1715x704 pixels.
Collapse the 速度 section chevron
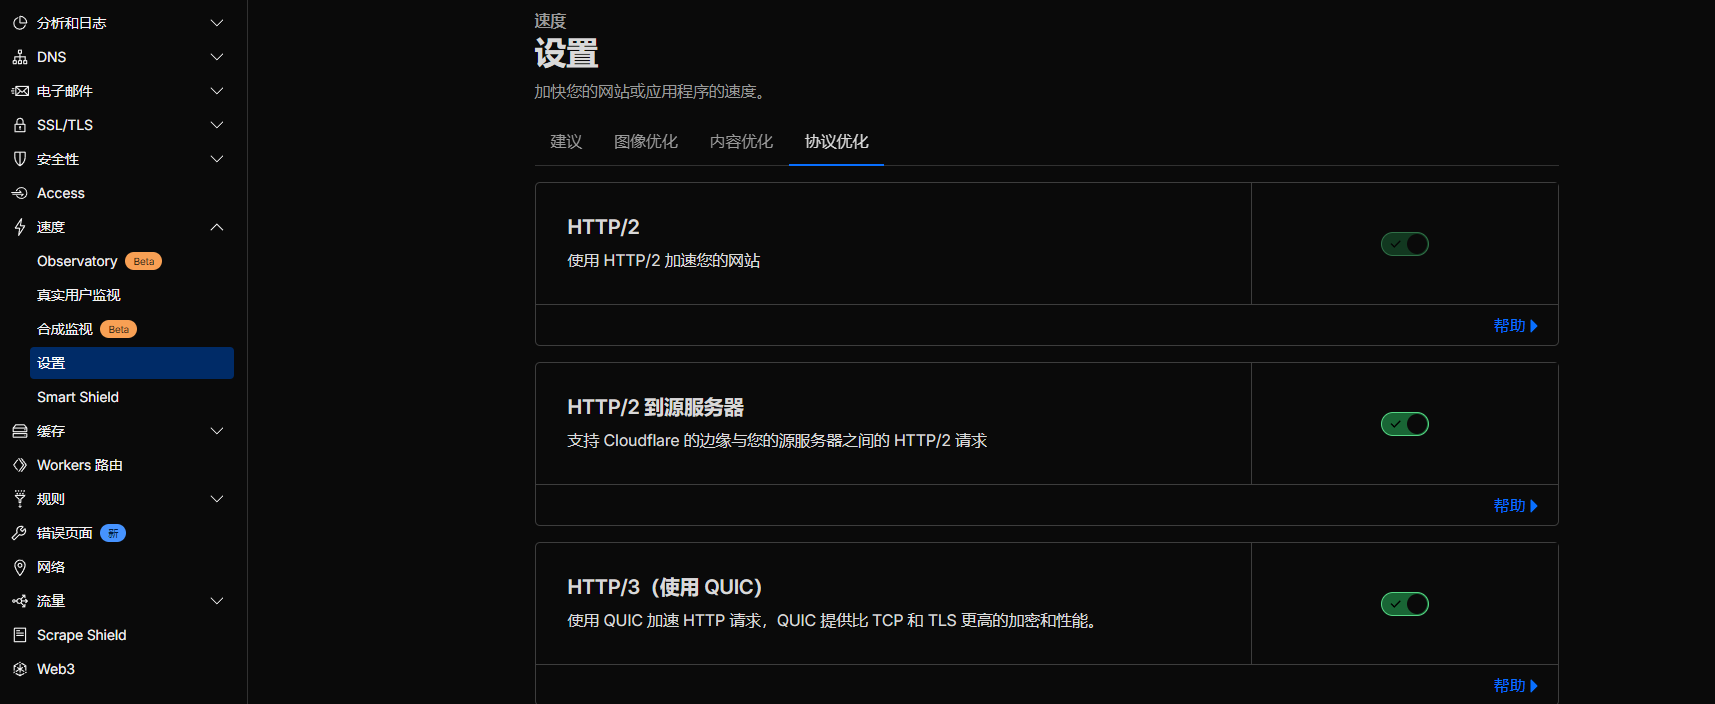[217, 227]
